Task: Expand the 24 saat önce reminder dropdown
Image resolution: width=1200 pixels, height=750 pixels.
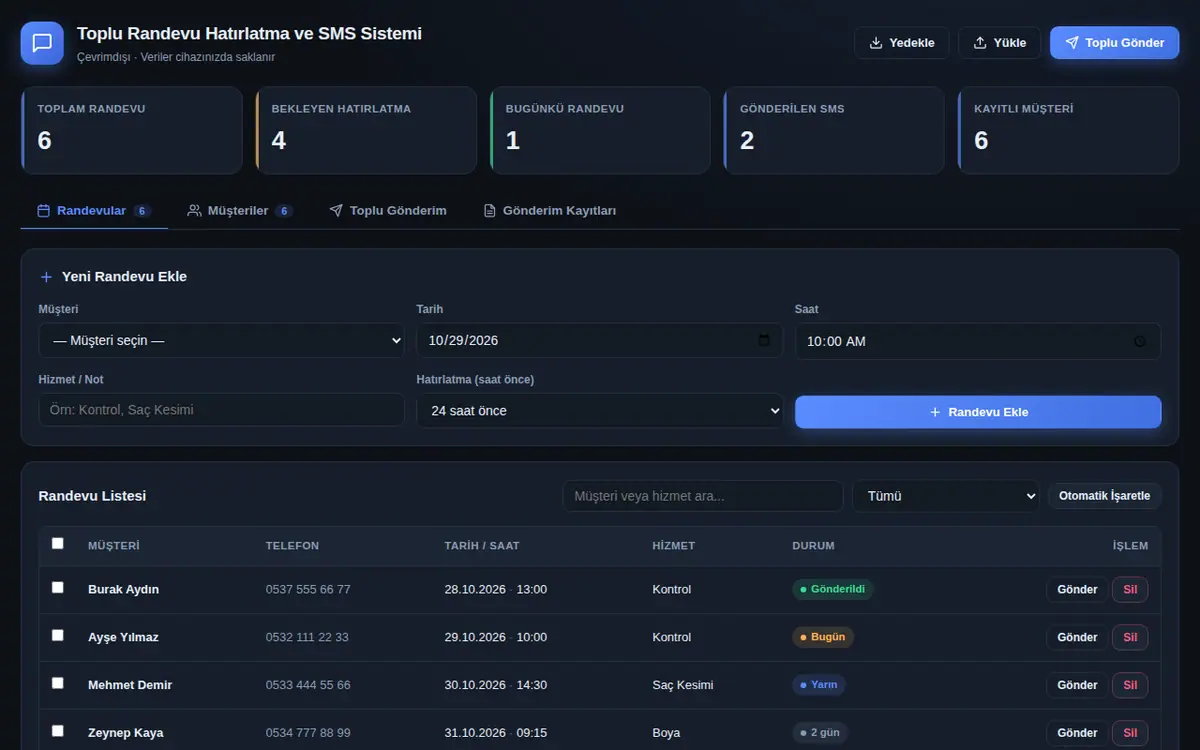Action: [x=600, y=410]
